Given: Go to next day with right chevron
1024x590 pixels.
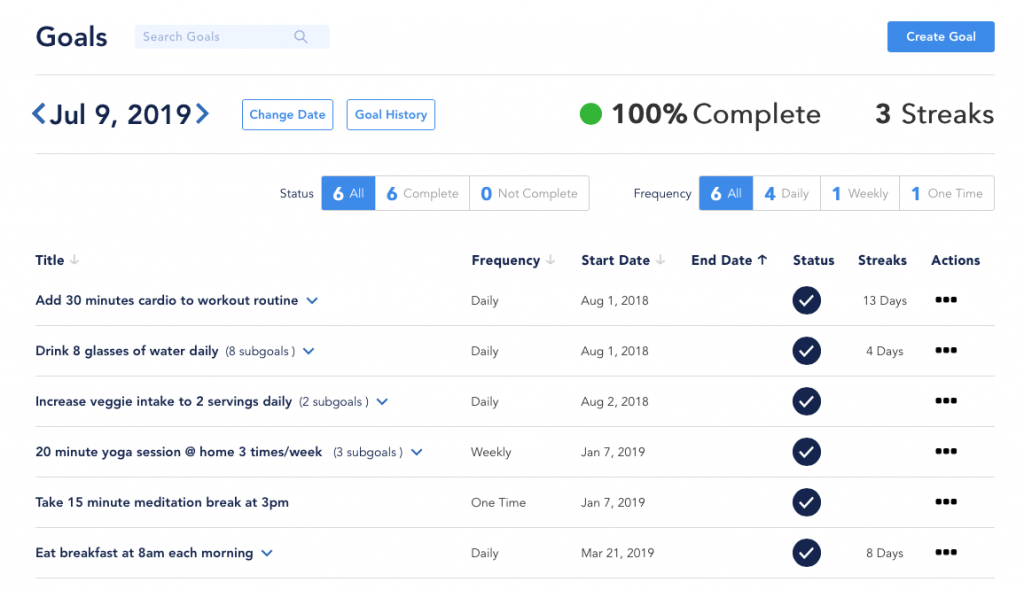Looking at the screenshot, I should pos(202,114).
